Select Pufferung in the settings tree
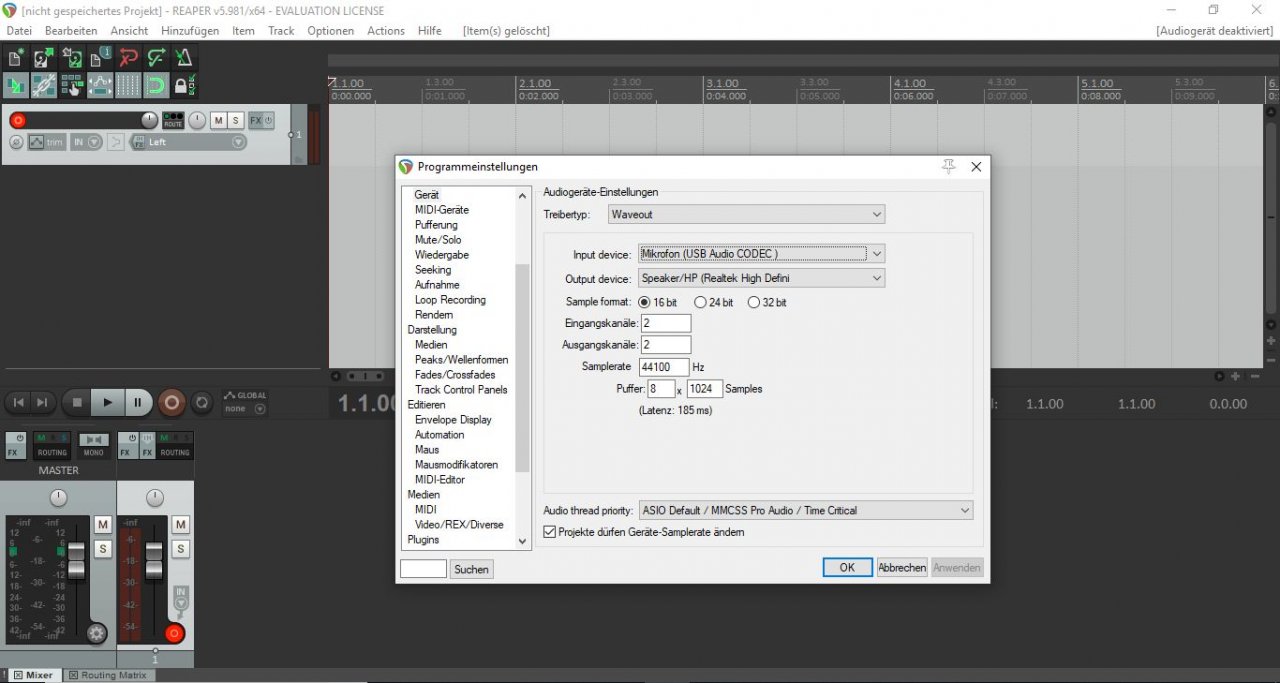 pos(436,225)
